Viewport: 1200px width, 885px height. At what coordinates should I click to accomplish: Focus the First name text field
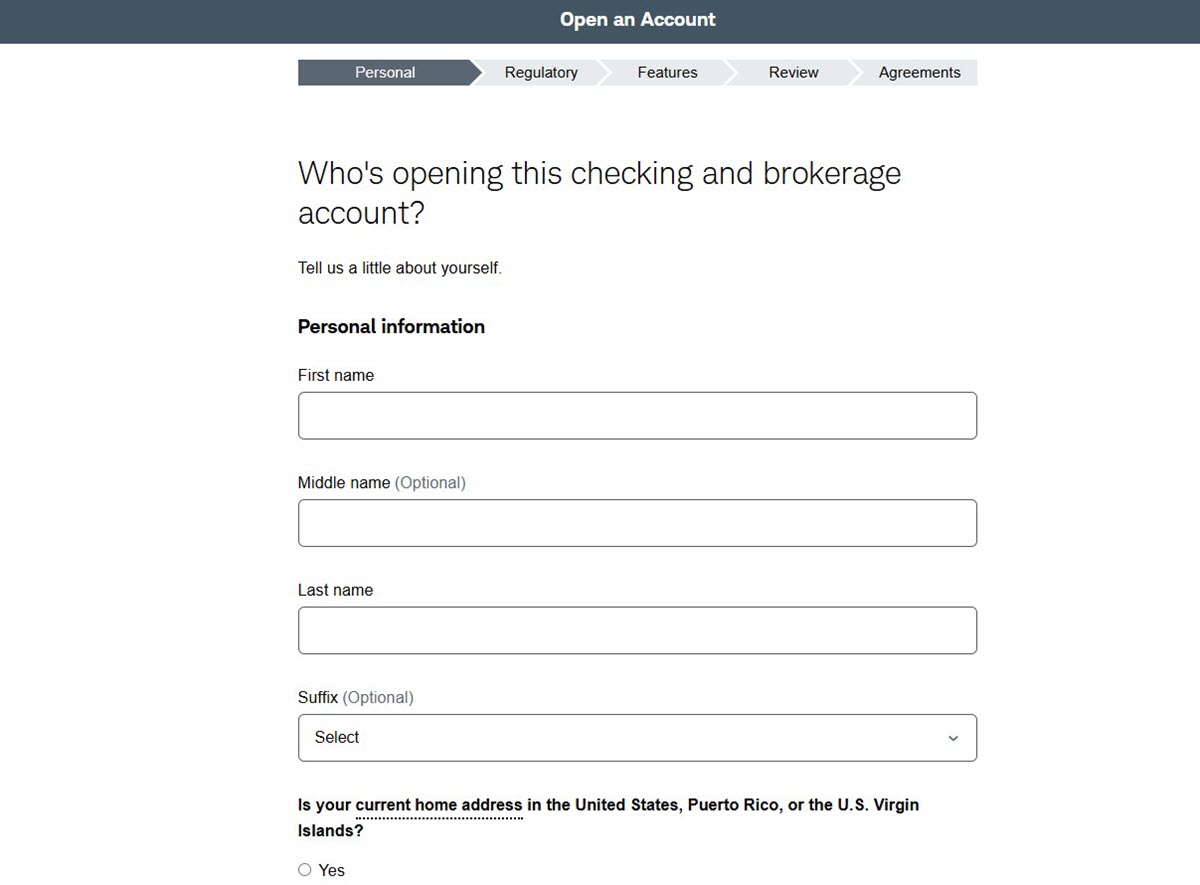point(637,415)
